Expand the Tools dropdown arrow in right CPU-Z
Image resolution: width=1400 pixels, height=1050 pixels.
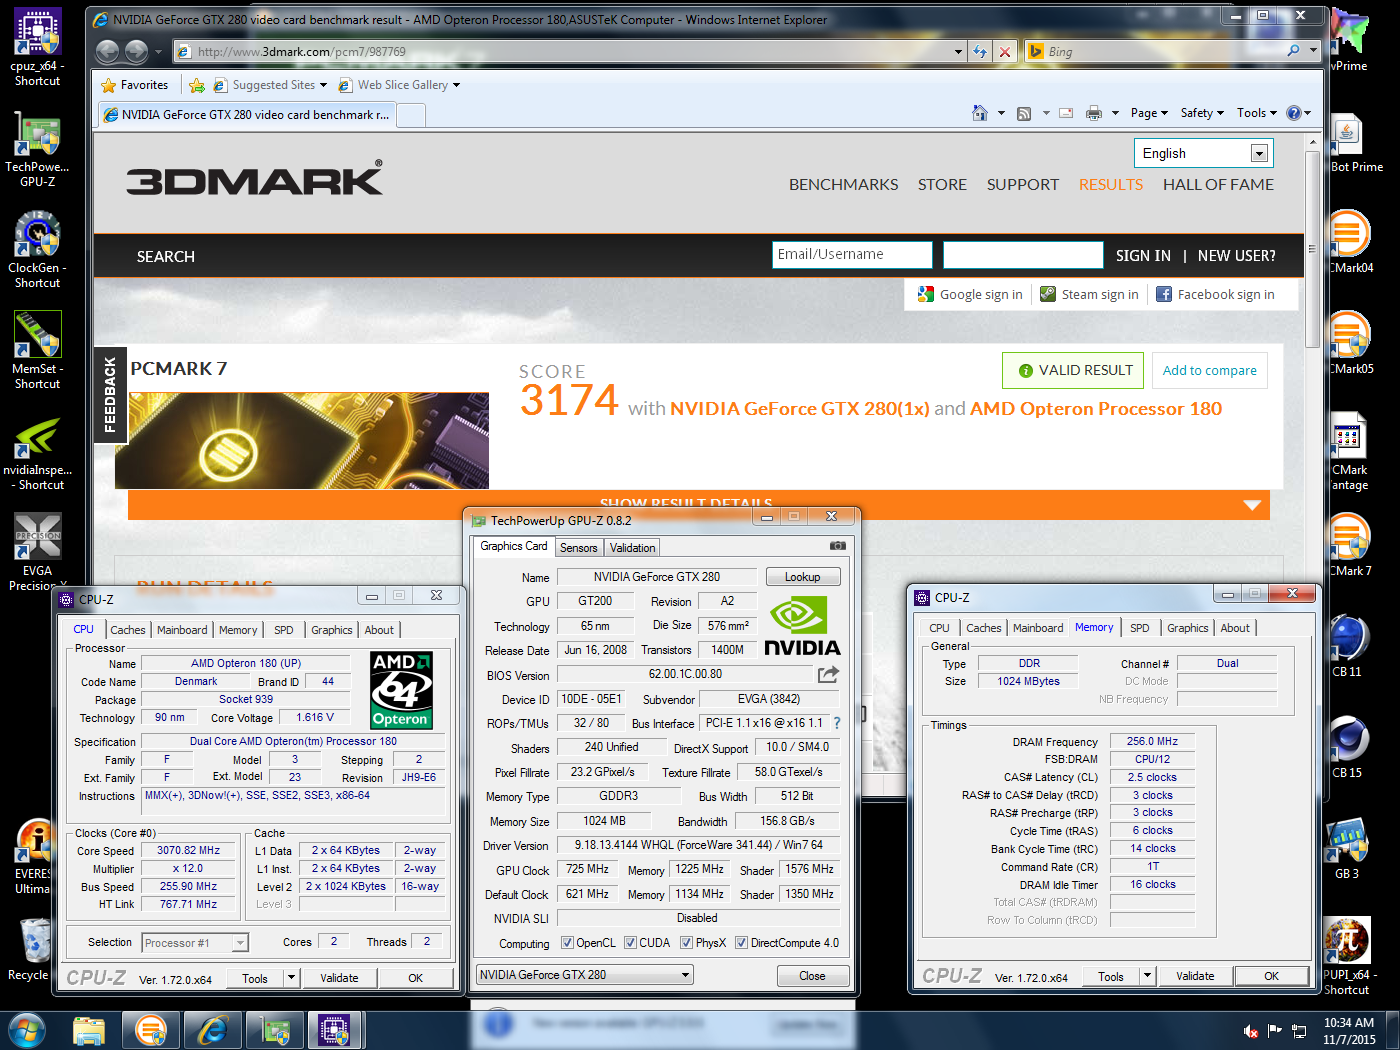click(1147, 976)
